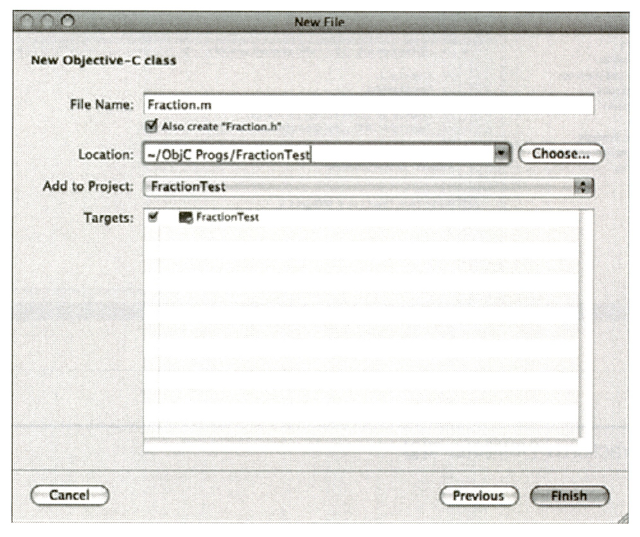Click the File Name text field
The height and width of the screenshot is (537, 640).
tap(367, 105)
